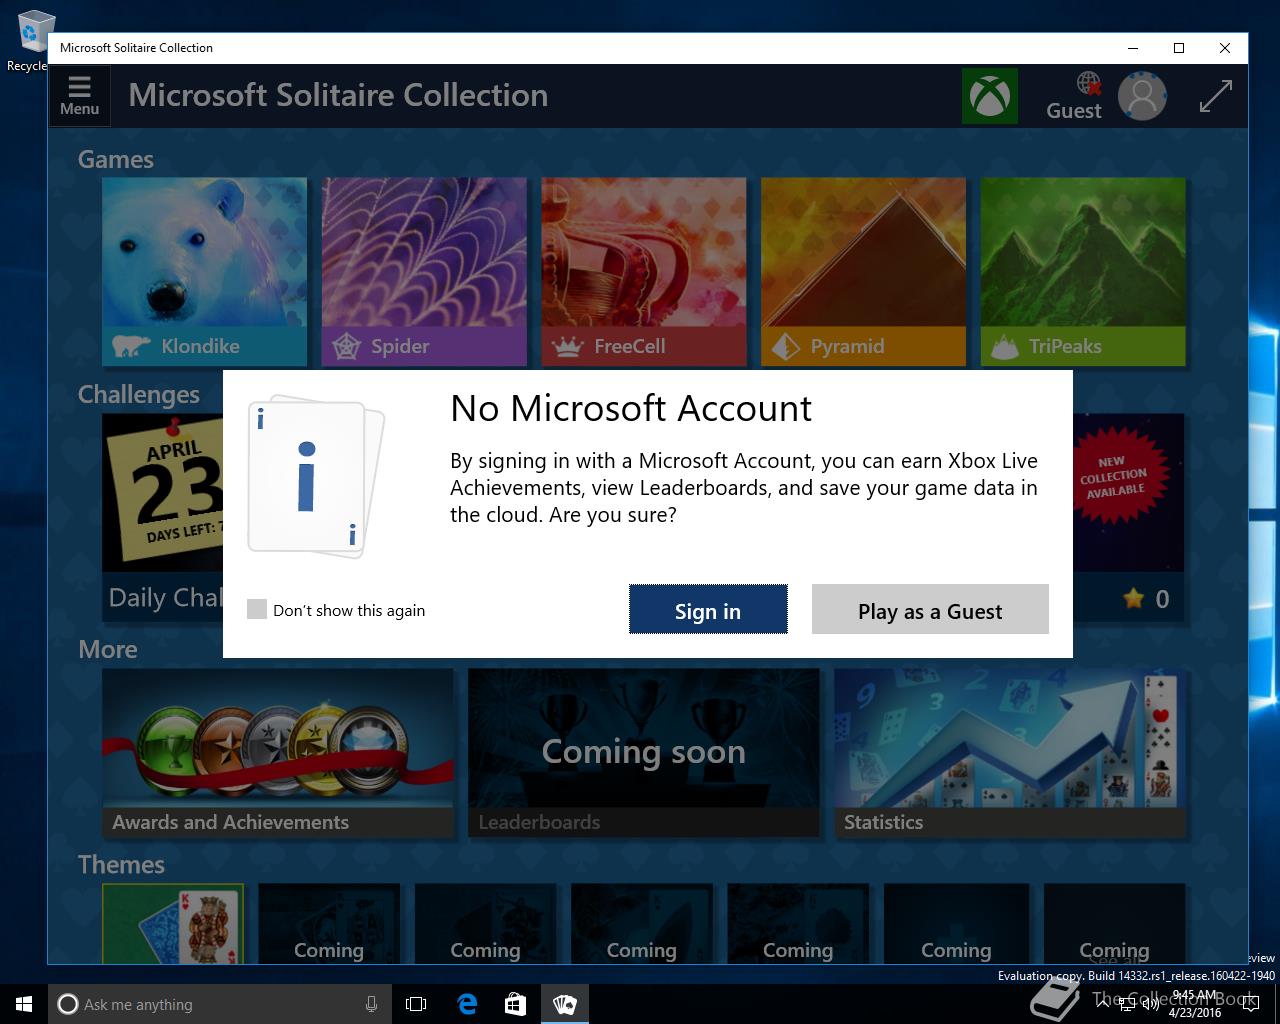Start the TriPeaks game tile

(x=1083, y=272)
